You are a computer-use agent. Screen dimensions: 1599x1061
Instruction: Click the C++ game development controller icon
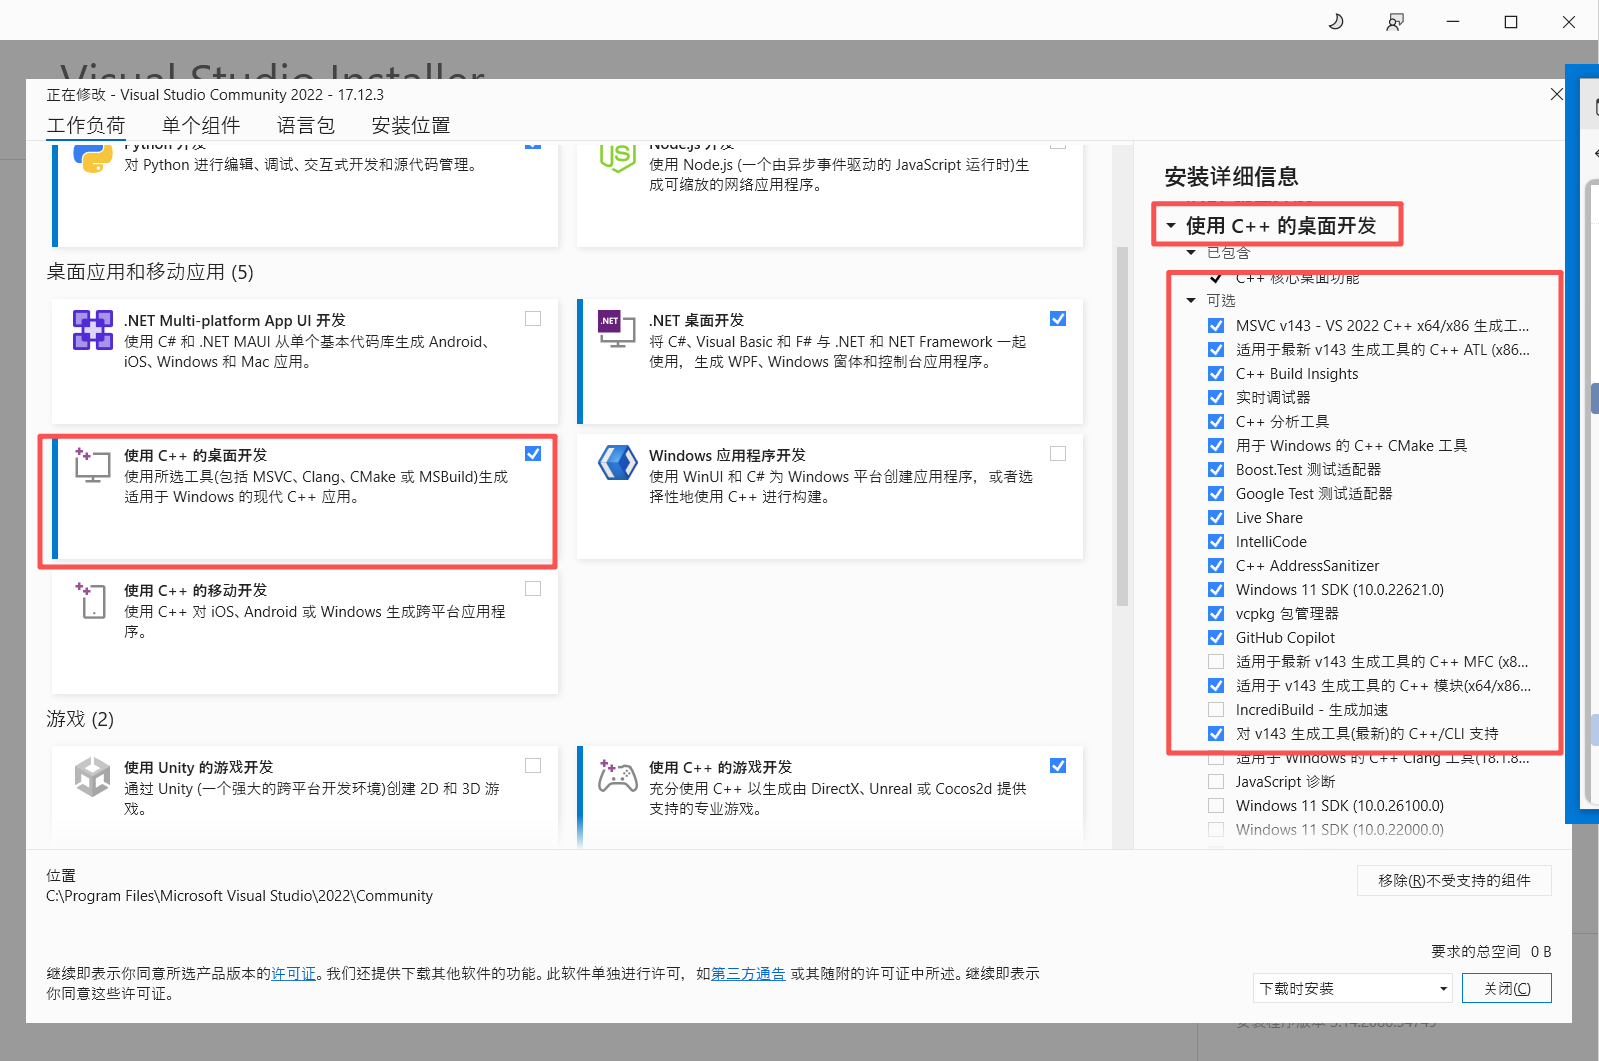[617, 776]
